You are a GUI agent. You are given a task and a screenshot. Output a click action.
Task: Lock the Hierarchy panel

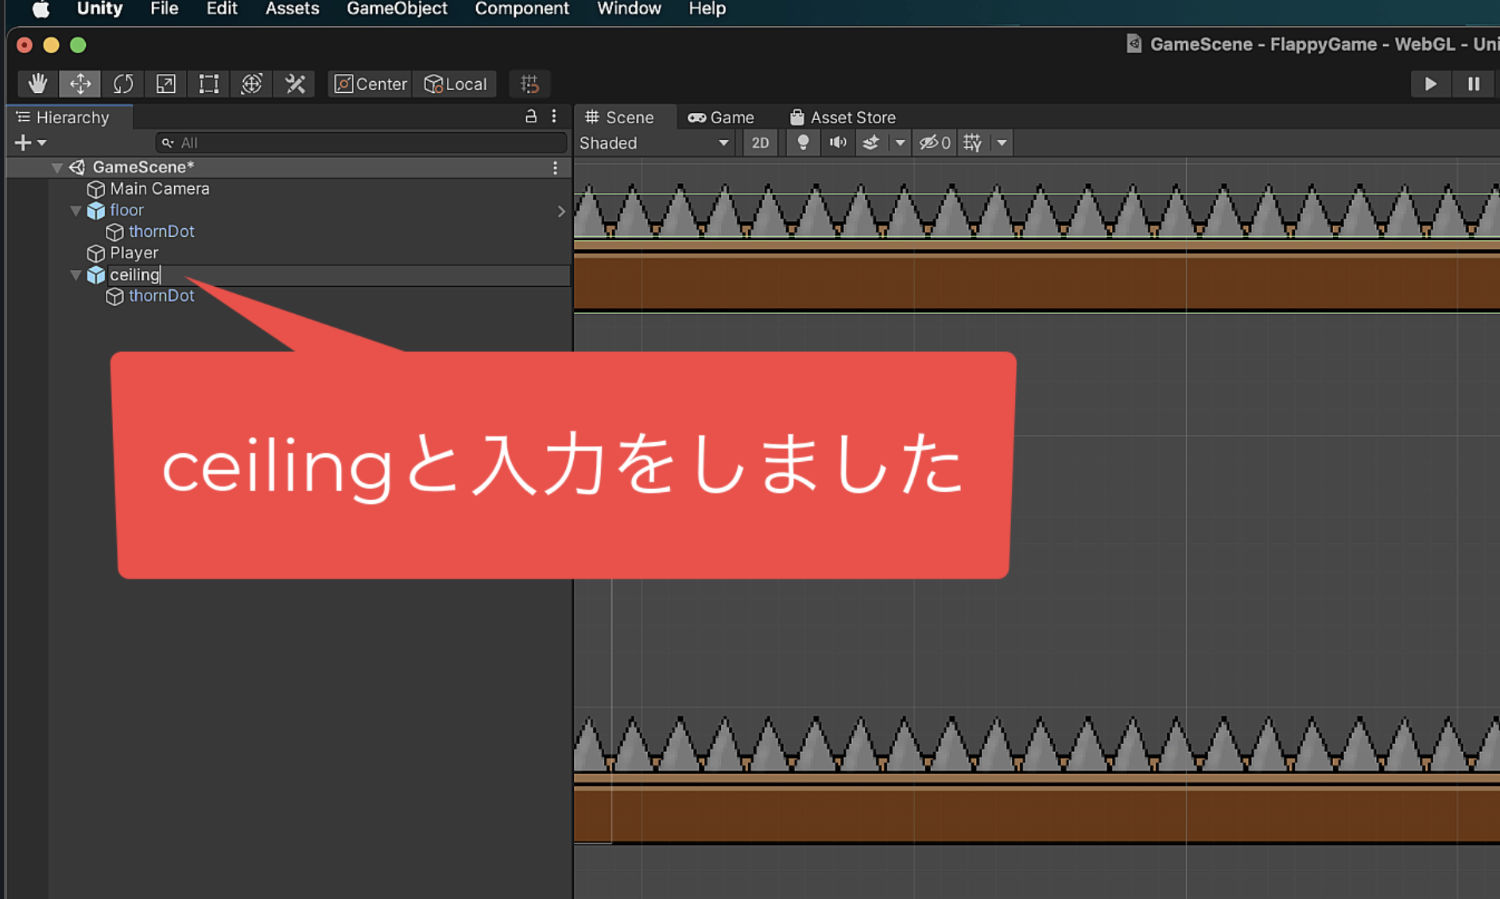coord(531,116)
